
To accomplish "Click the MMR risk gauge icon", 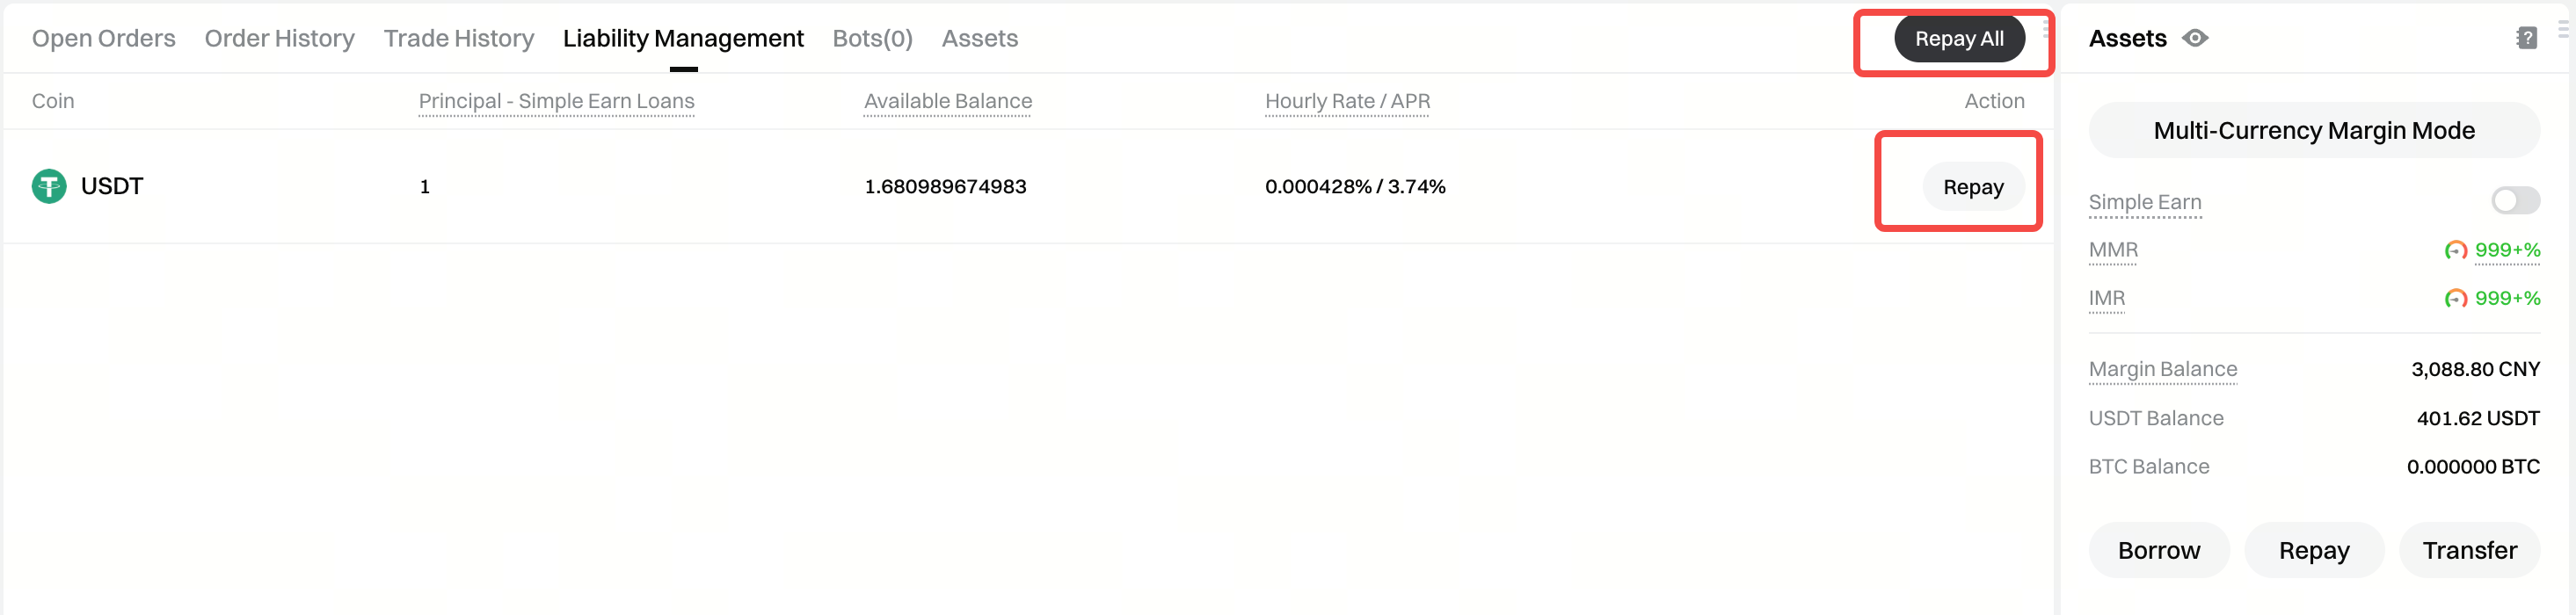I will pos(2455,250).
